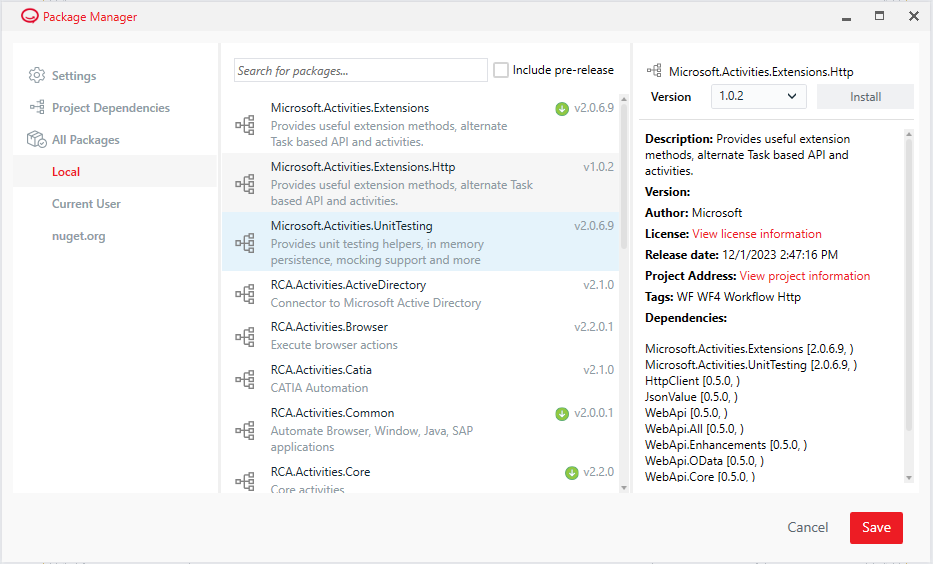Select RCA.Activities.Core package title
The height and width of the screenshot is (564, 933).
click(x=320, y=472)
